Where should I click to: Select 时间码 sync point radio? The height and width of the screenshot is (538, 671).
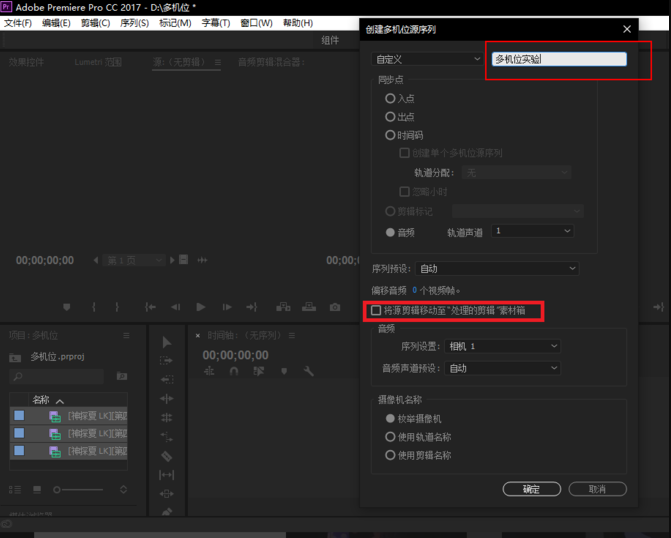[x=390, y=135]
